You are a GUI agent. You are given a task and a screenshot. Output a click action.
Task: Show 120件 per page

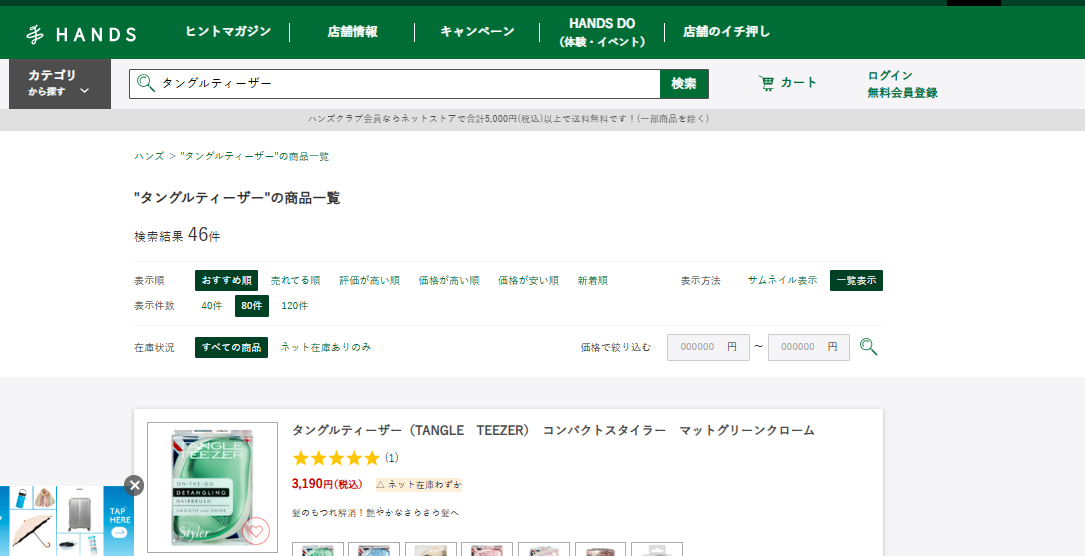295,306
